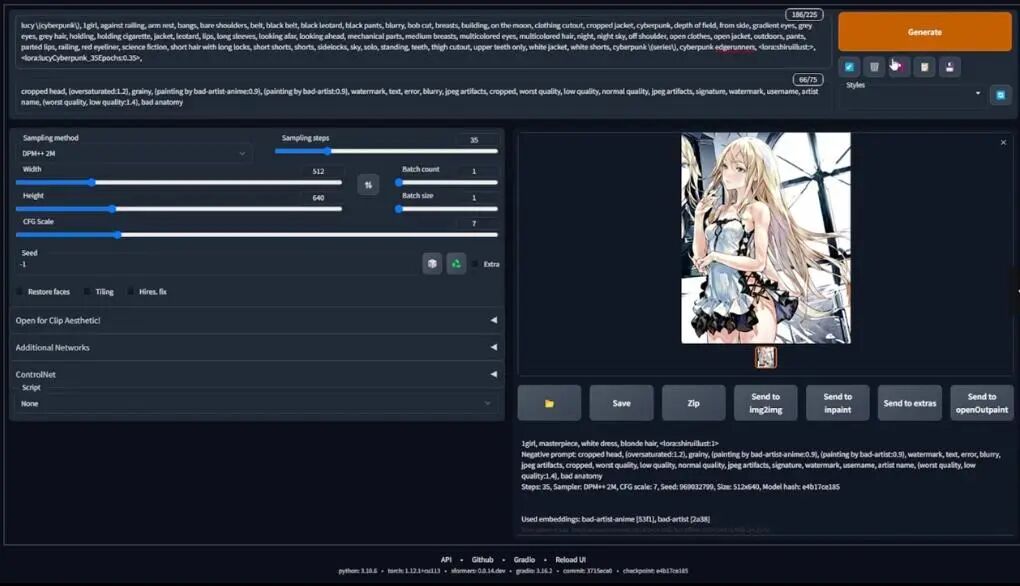Open the Sampling method dropdown

[133, 153]
